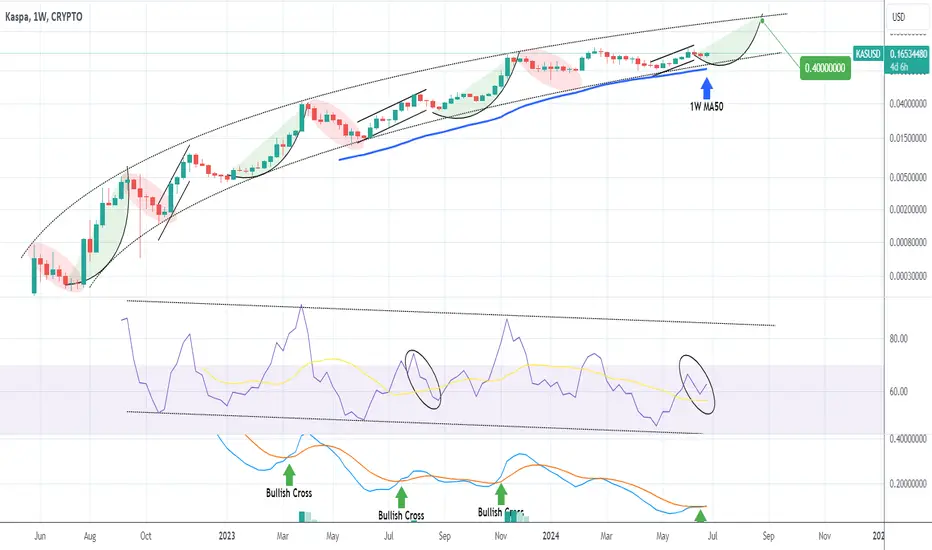Viewport: 932px width, 550px height.
Task: Click the 0.04000000 price axis label
Action: pos(908,104)
